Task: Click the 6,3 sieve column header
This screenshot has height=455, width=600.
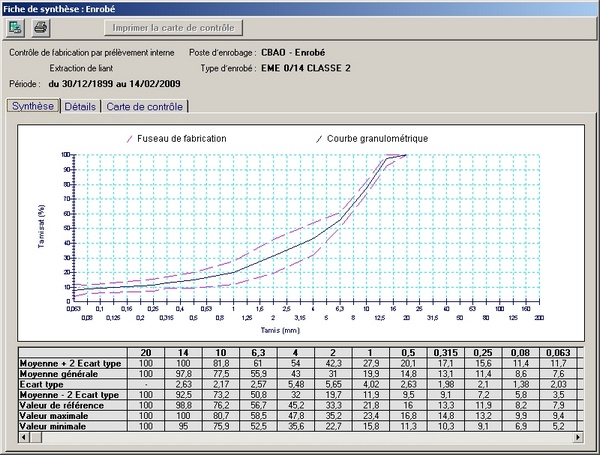Action: coord(257,352)
